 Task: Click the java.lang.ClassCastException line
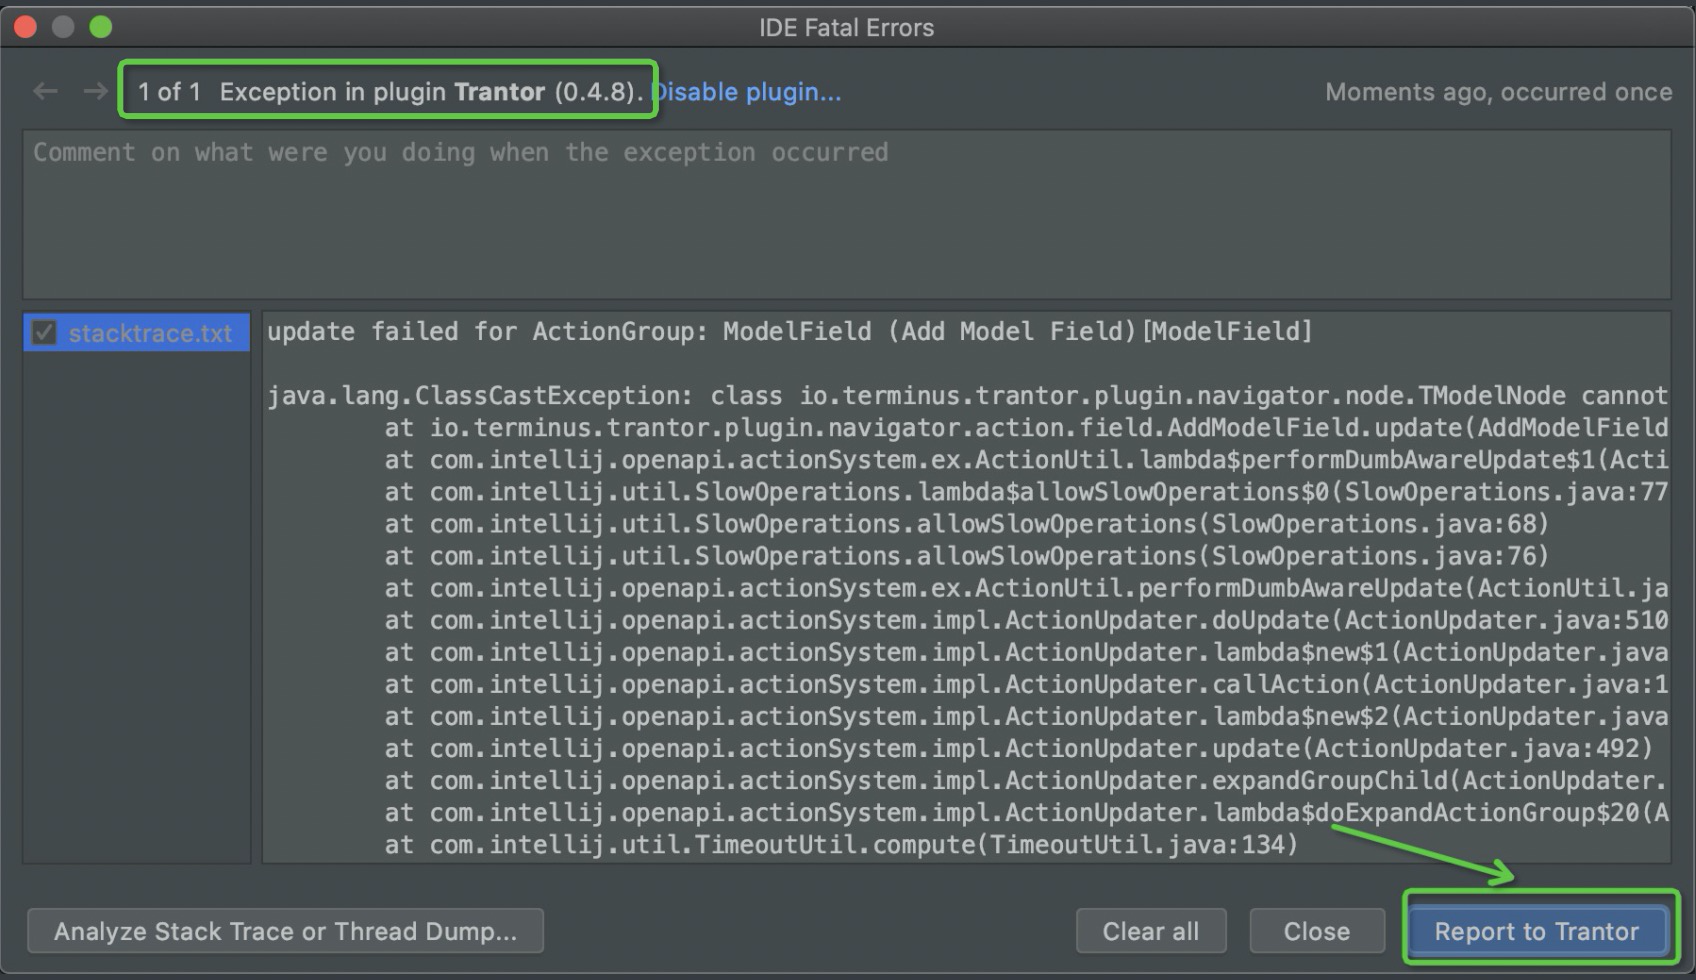(x=967, y=396)
